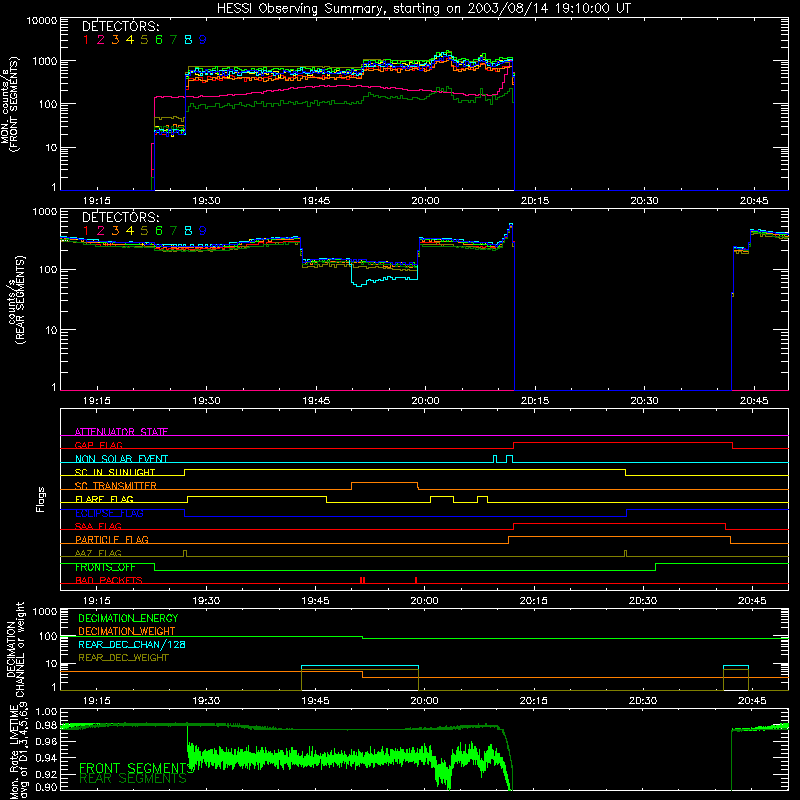Viewport: 800px width, 800px height.
Task: Click the SC_IN_SUNLIGHT flag label
Action: [x=115, y=472]
